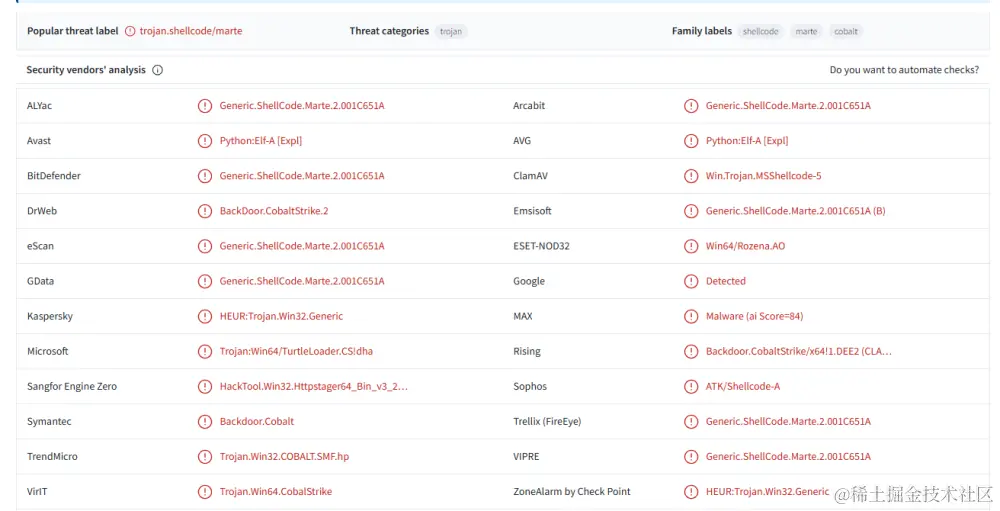Click Kaspersky's HEUR:Trojan.Win32.Generic result
This screenshot has height=511, width=1000.
pyautogui.click(x=281, y=316)
